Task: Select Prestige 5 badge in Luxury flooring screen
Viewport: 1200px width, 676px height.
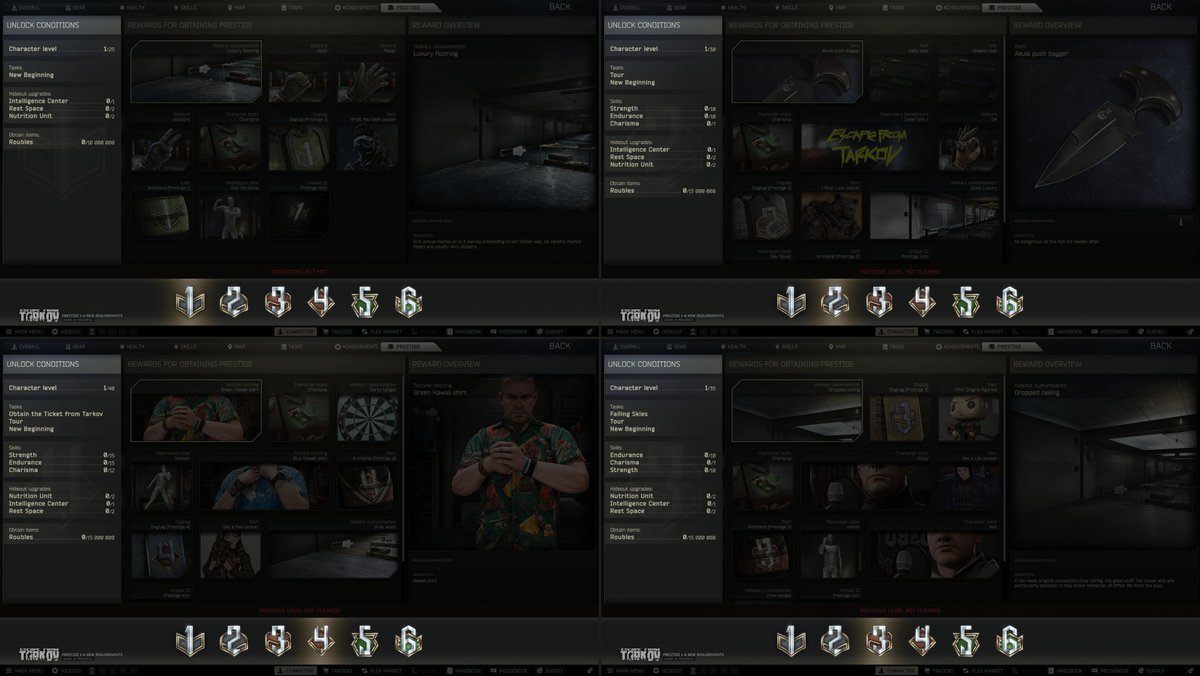Action: (366, 300)
